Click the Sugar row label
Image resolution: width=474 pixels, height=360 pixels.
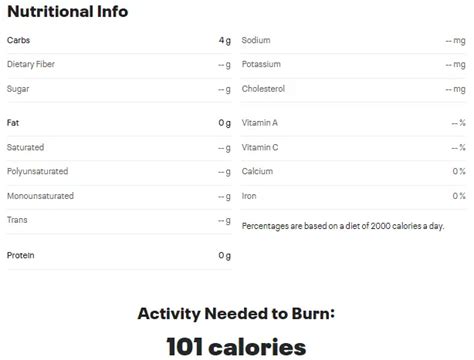(18, 89)
